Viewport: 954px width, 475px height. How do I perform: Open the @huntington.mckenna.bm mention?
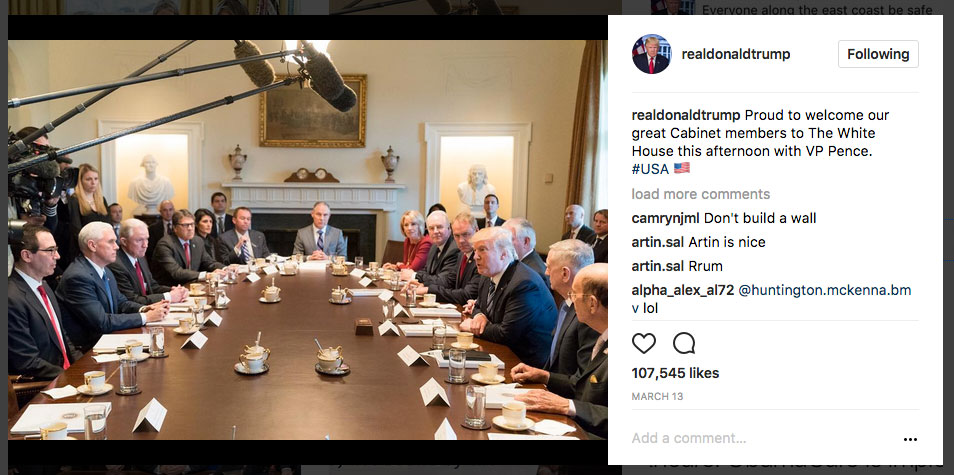pos(824,291)
